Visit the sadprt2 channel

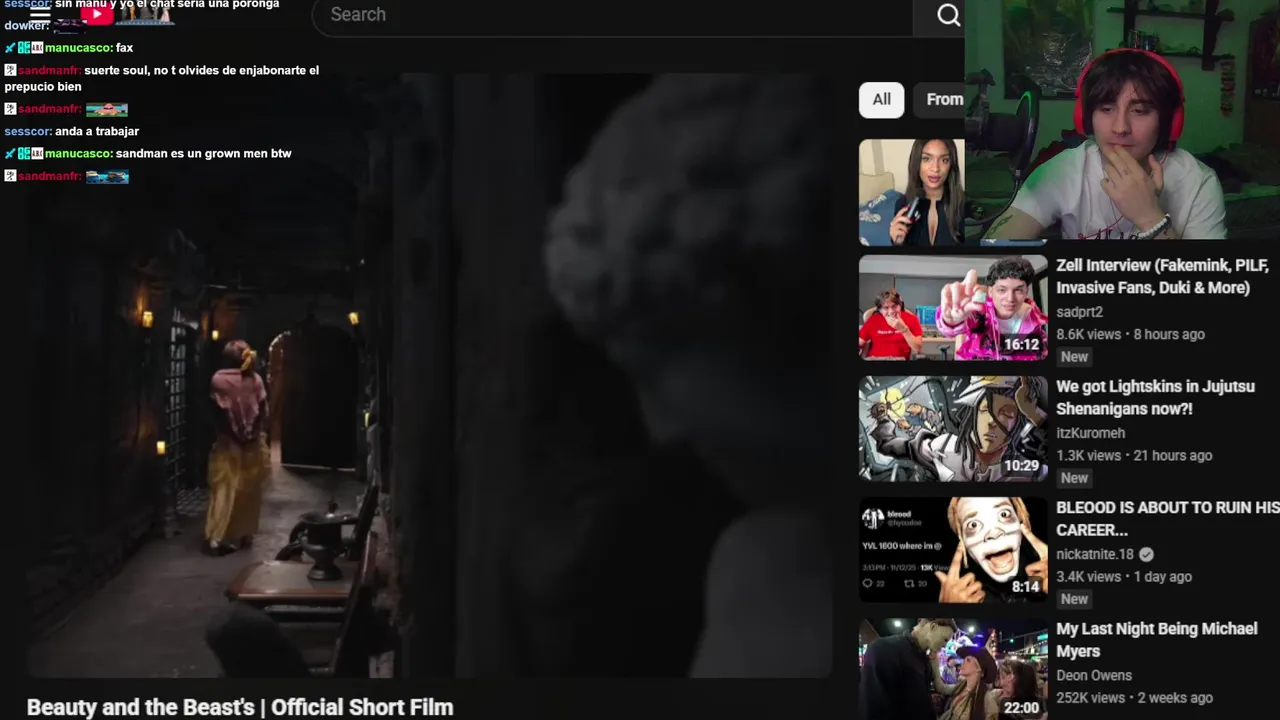click(x=1079, y=312)
